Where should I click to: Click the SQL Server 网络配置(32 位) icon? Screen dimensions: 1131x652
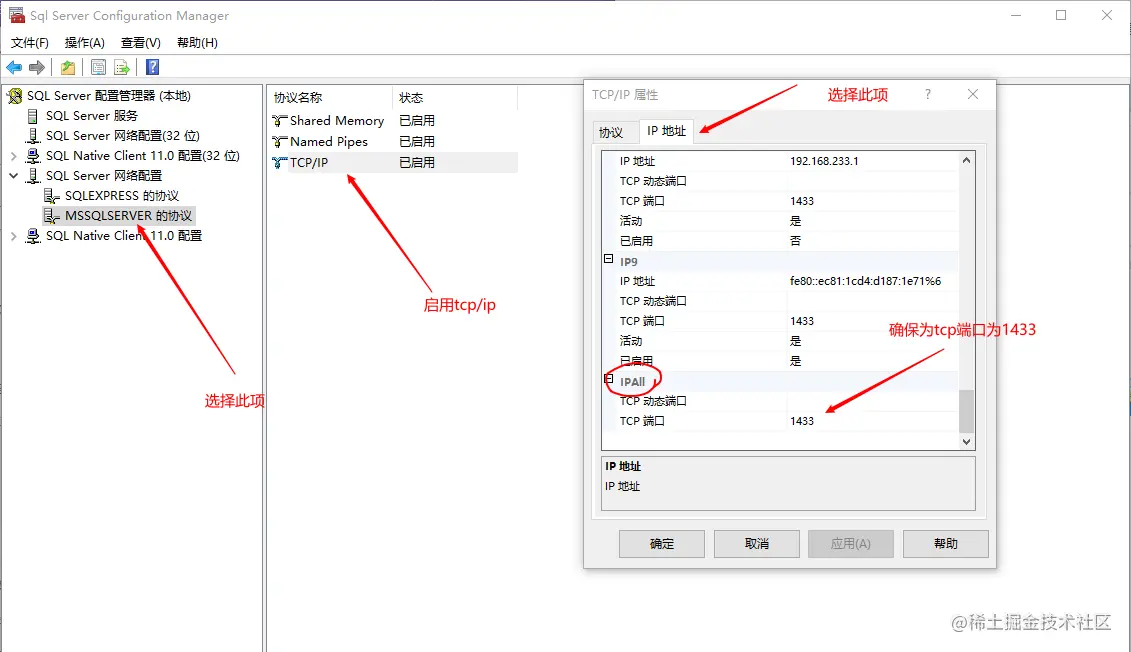point(32,136)
